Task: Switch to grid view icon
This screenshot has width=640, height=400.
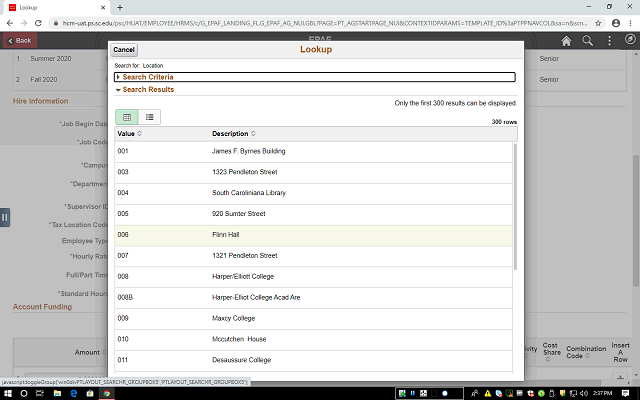Action: (x=127, y=117)
